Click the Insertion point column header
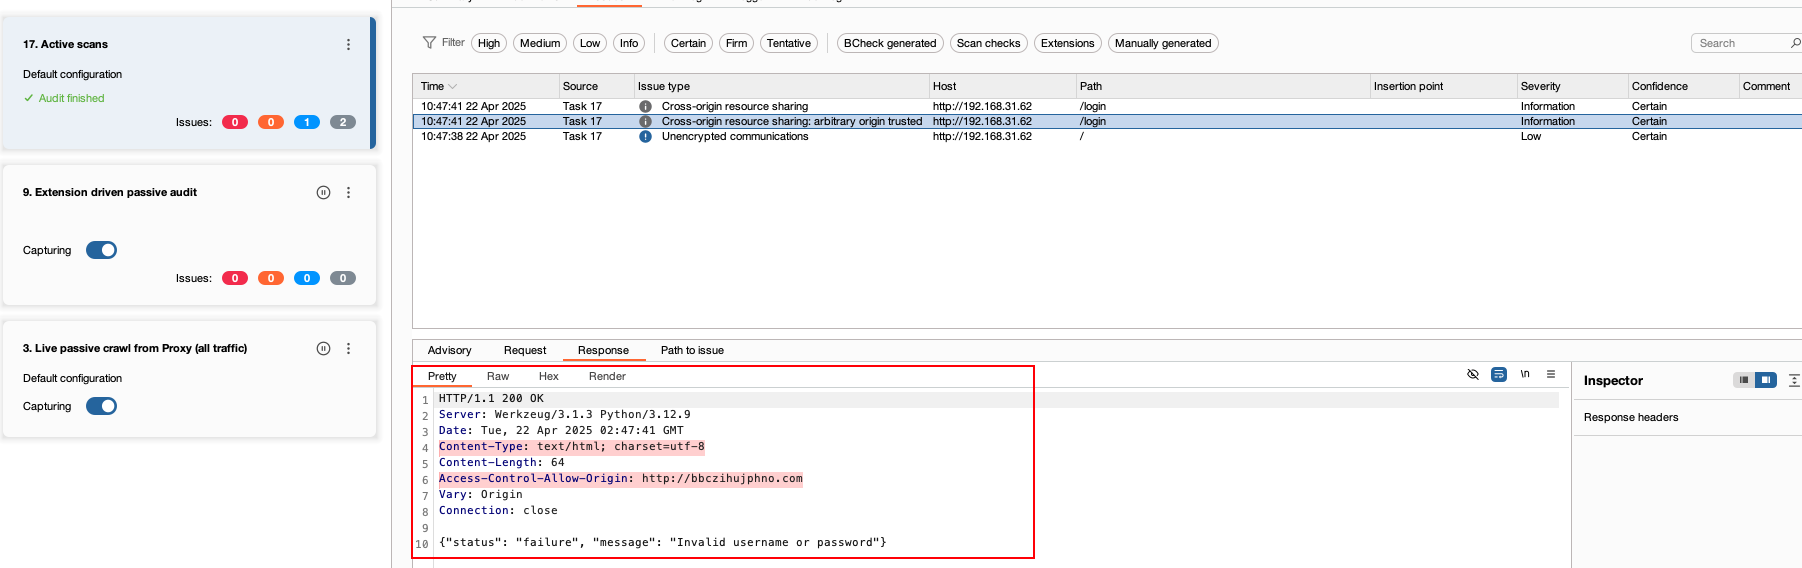The width and height of the screenshot is (1802, 568). tap(1443, 86)
